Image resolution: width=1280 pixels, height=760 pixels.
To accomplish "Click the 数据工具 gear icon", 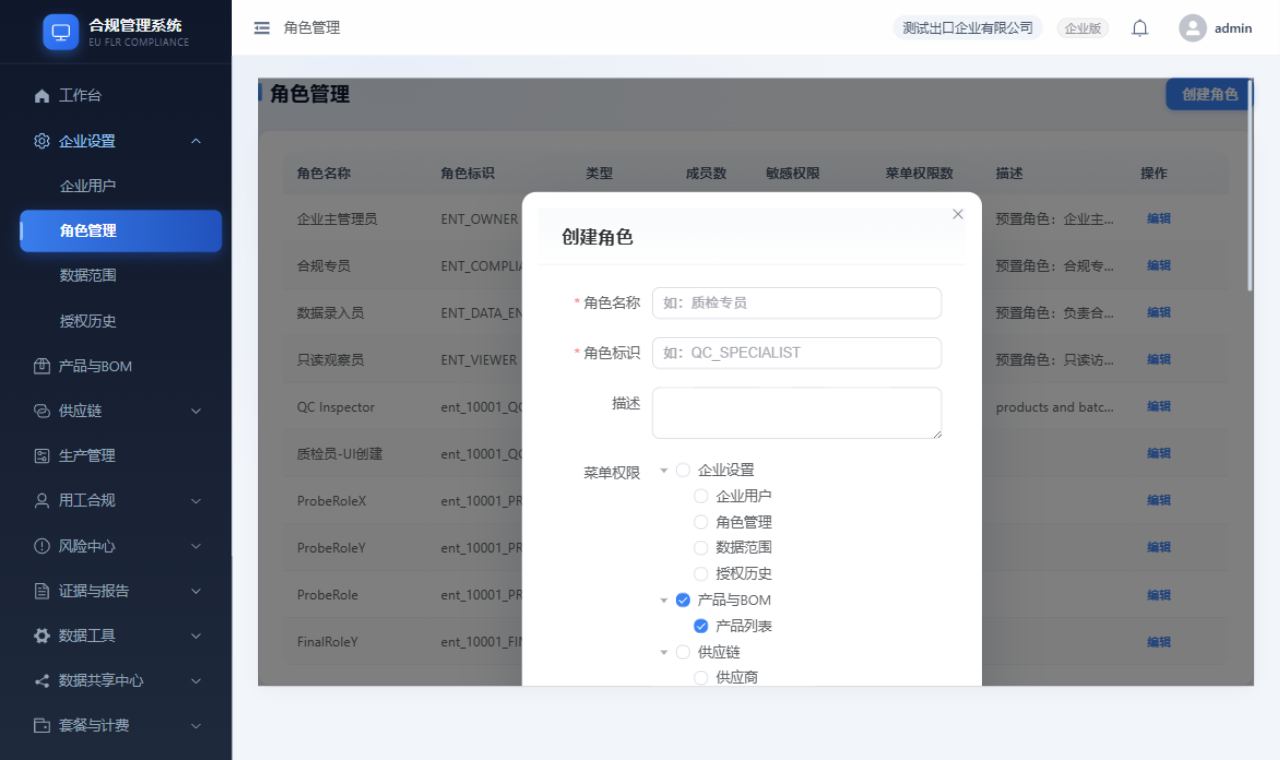I will pos(41,636).
